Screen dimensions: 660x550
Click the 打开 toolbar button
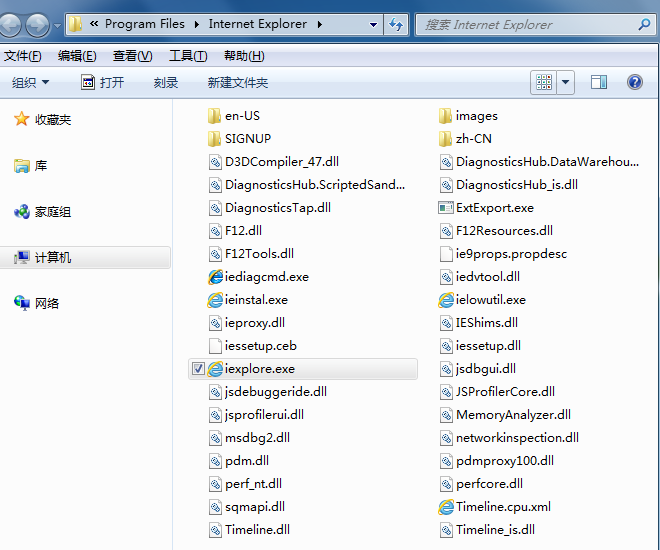point(103,83)
